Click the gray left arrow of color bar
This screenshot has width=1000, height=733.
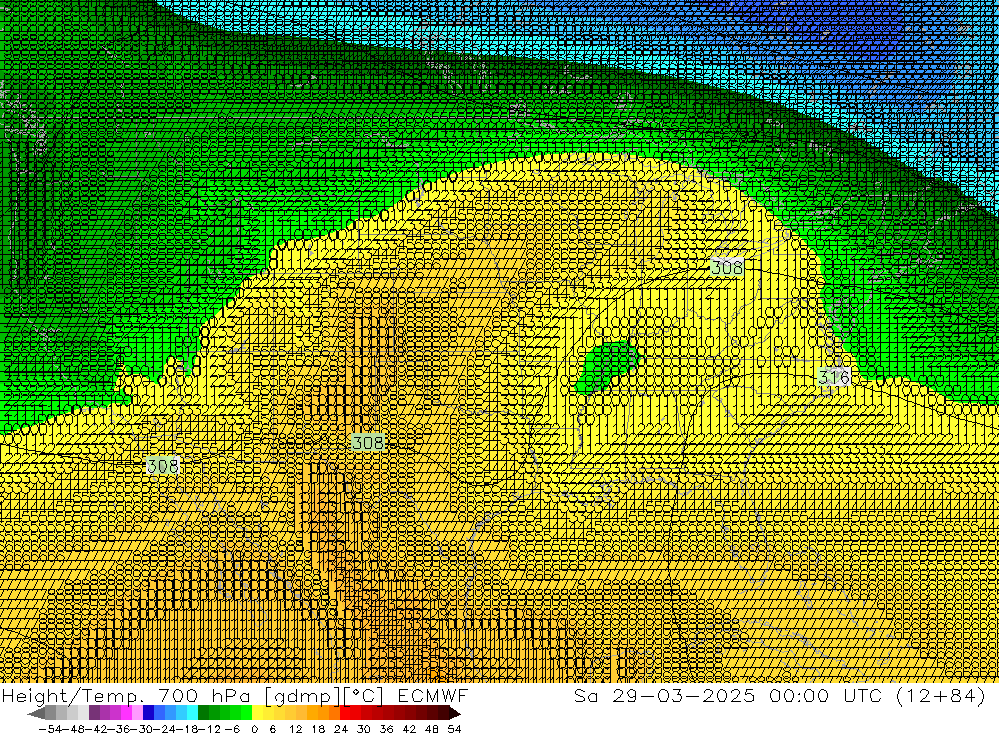(x=36, y=714)
